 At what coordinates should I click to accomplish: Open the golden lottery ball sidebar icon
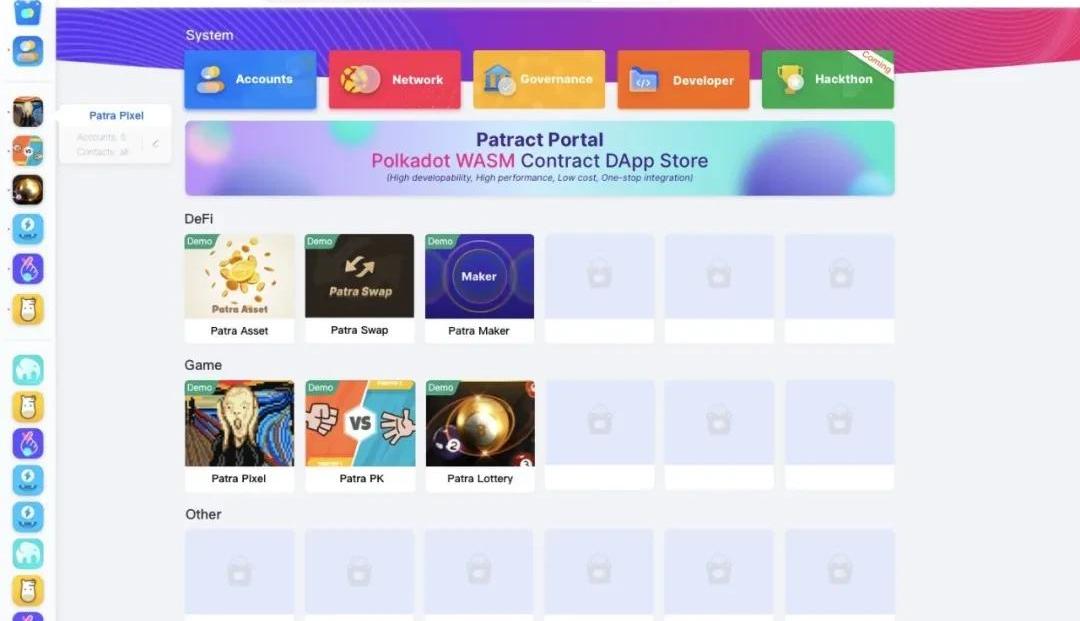click(28, 190)
